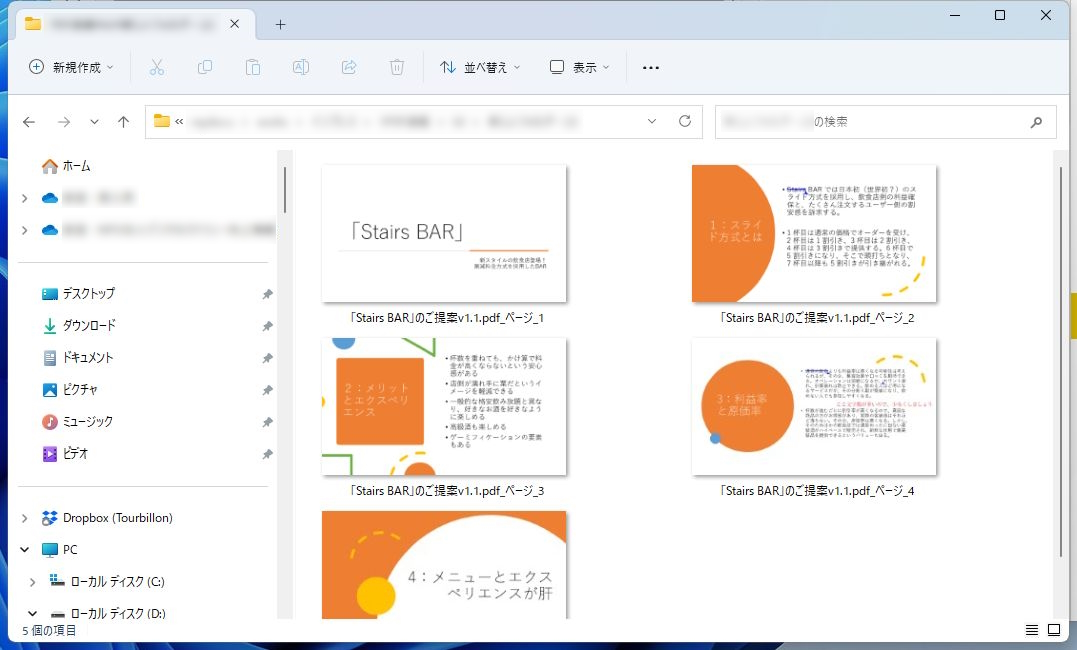Cut the selected item using scissors icon
The height and width of the screenshot is (650, 1077).
pos(156,67)
